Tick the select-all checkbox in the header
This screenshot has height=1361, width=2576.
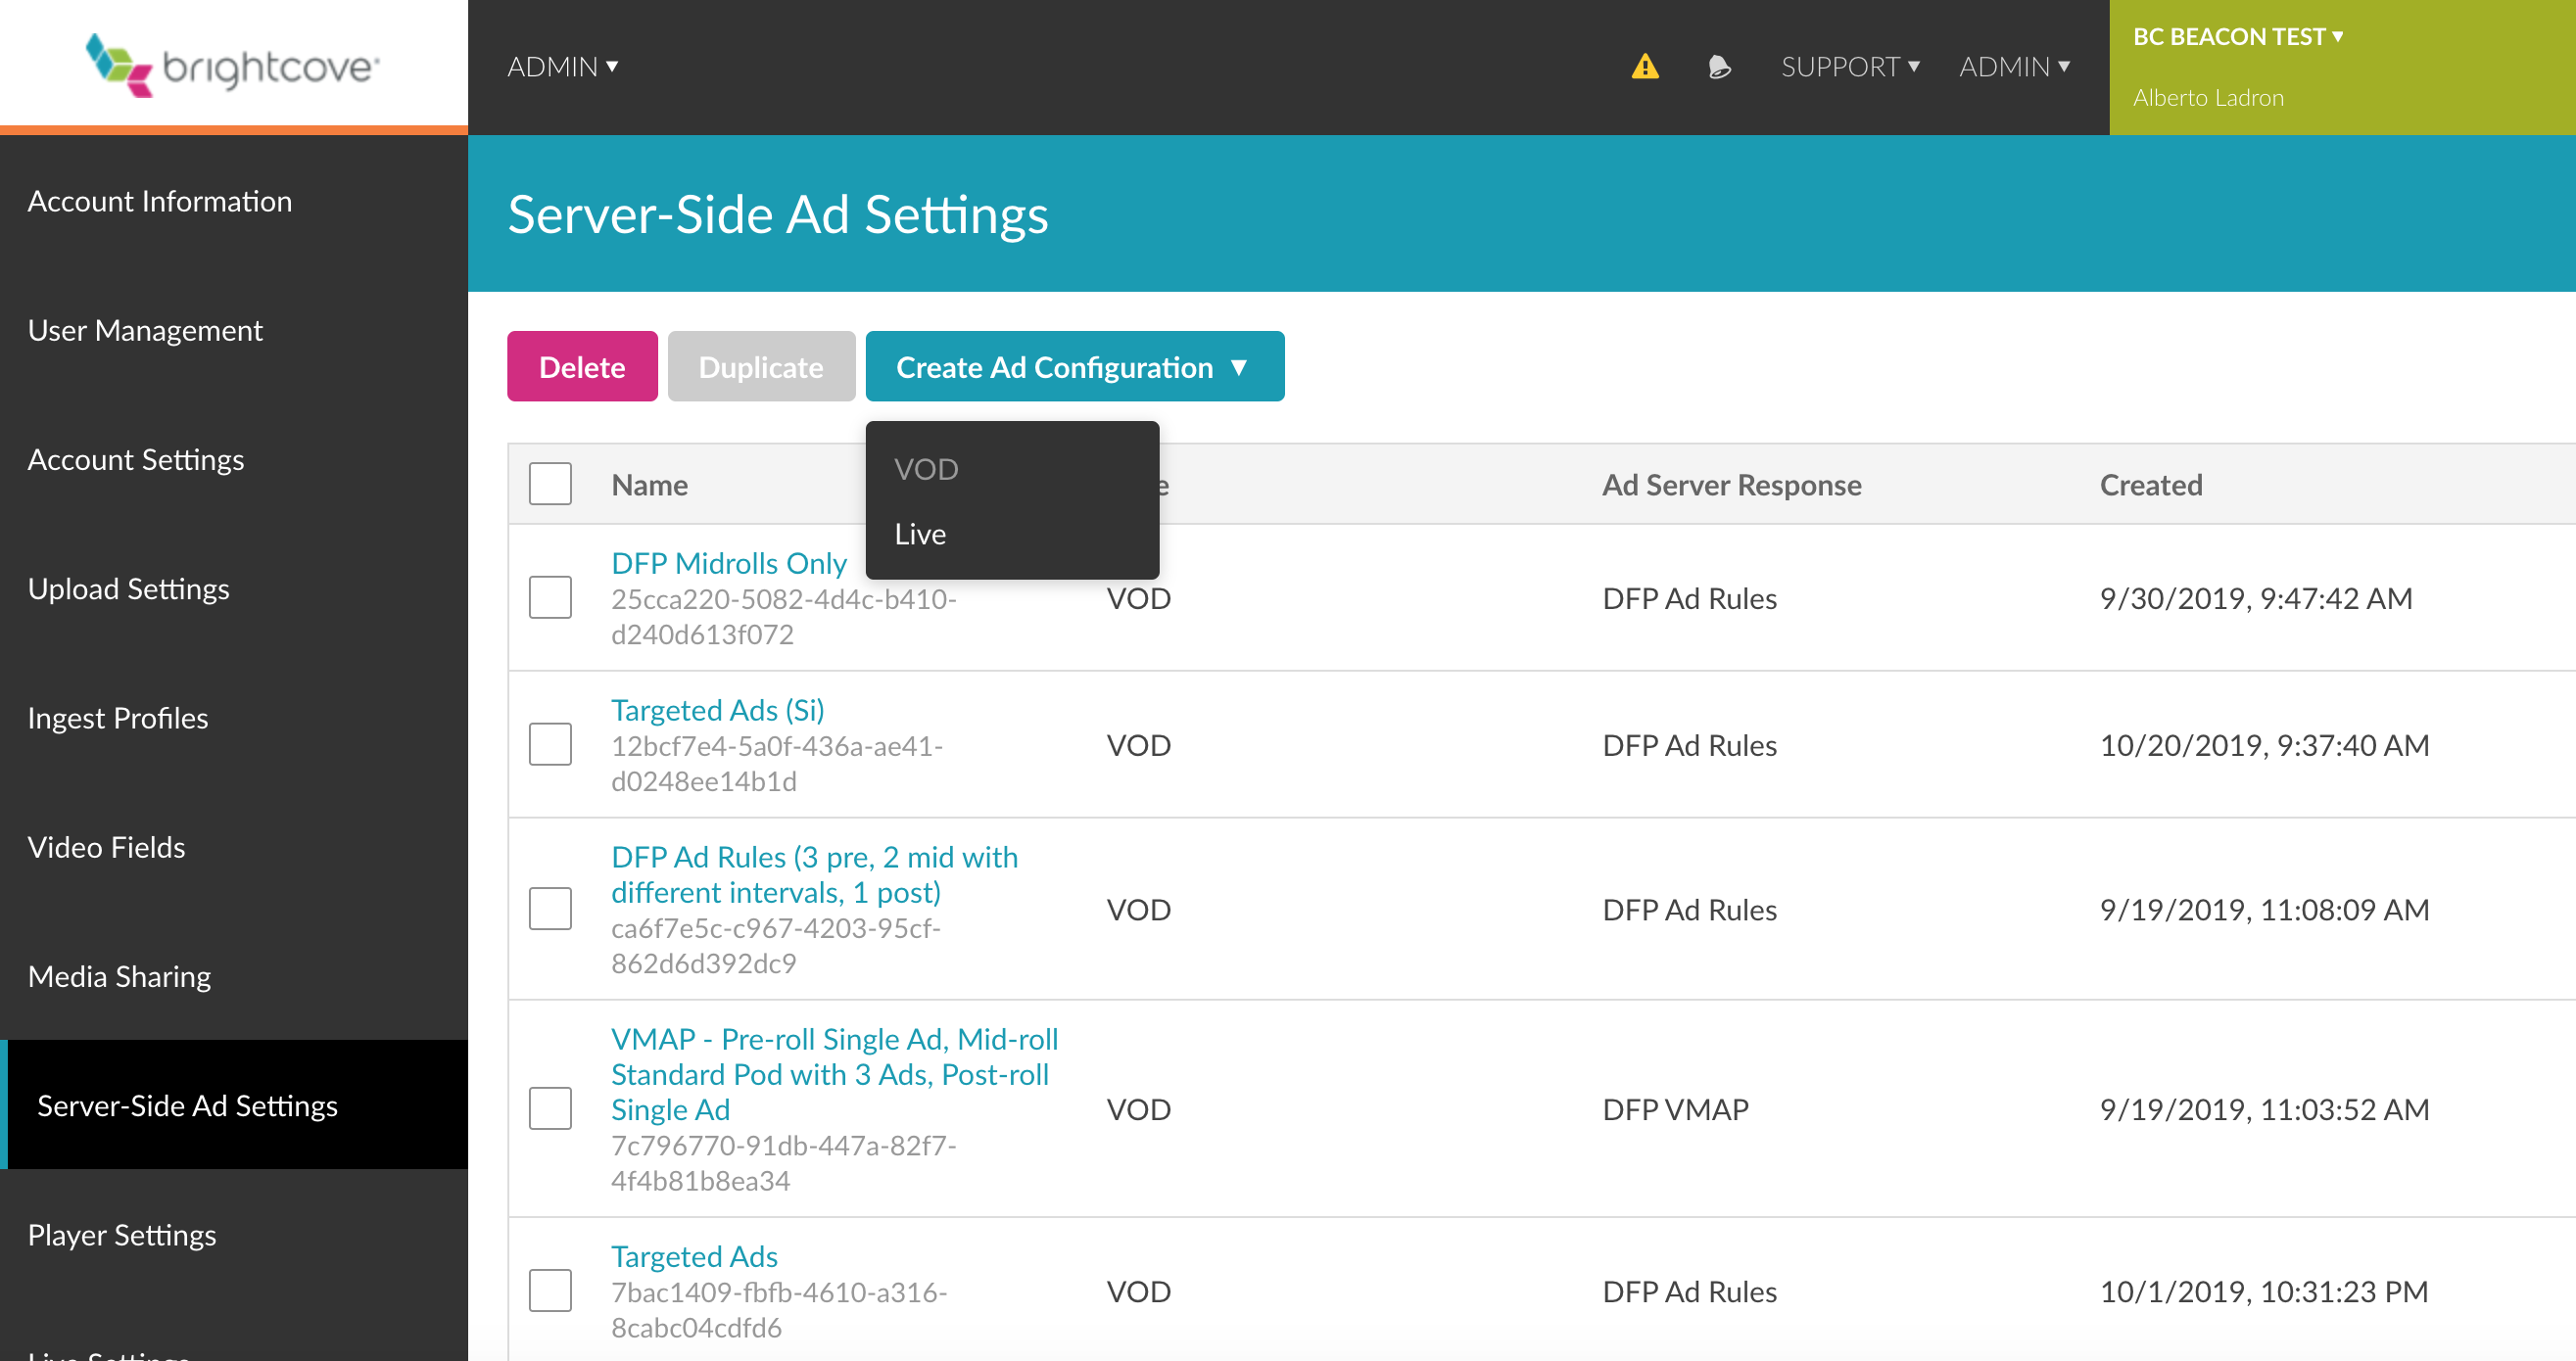click(x=550, y=484)
